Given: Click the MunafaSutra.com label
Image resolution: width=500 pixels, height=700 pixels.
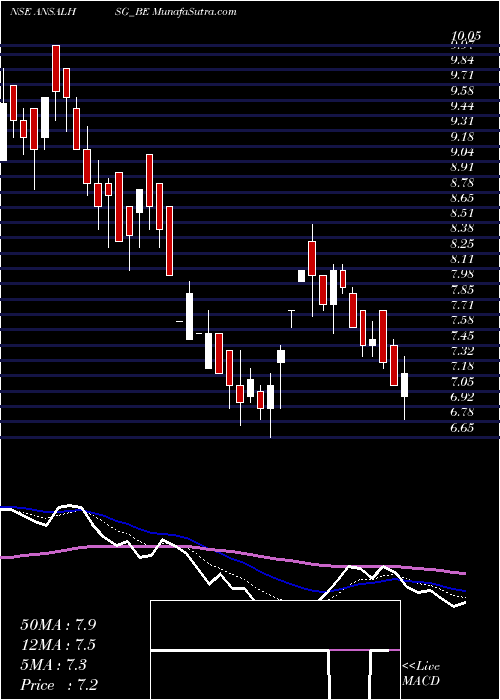Looking at the screenshot, I should click(195, 12).
